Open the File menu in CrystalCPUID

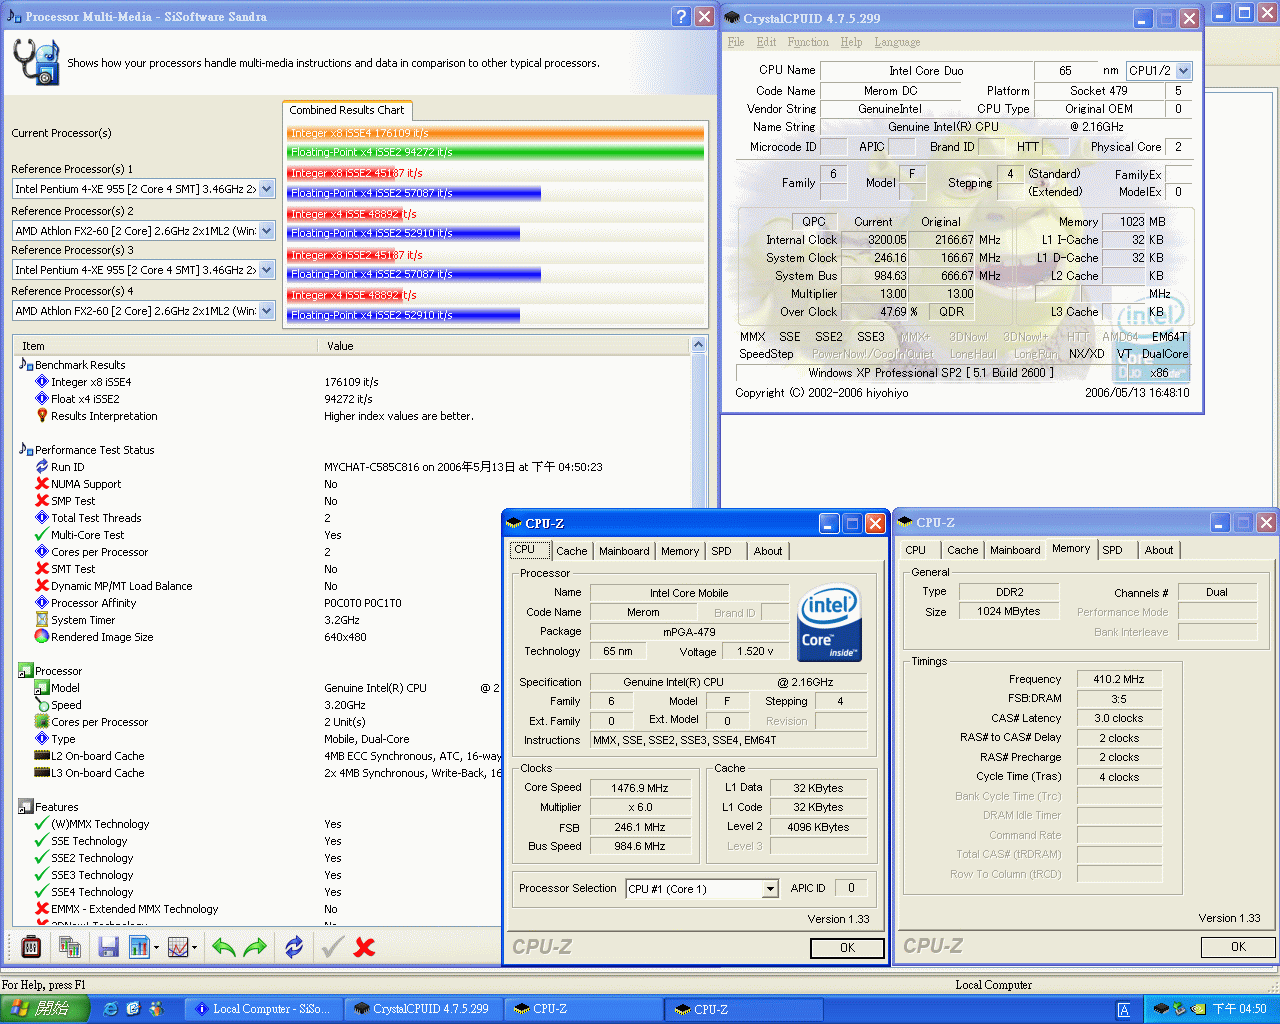(736, 42)
